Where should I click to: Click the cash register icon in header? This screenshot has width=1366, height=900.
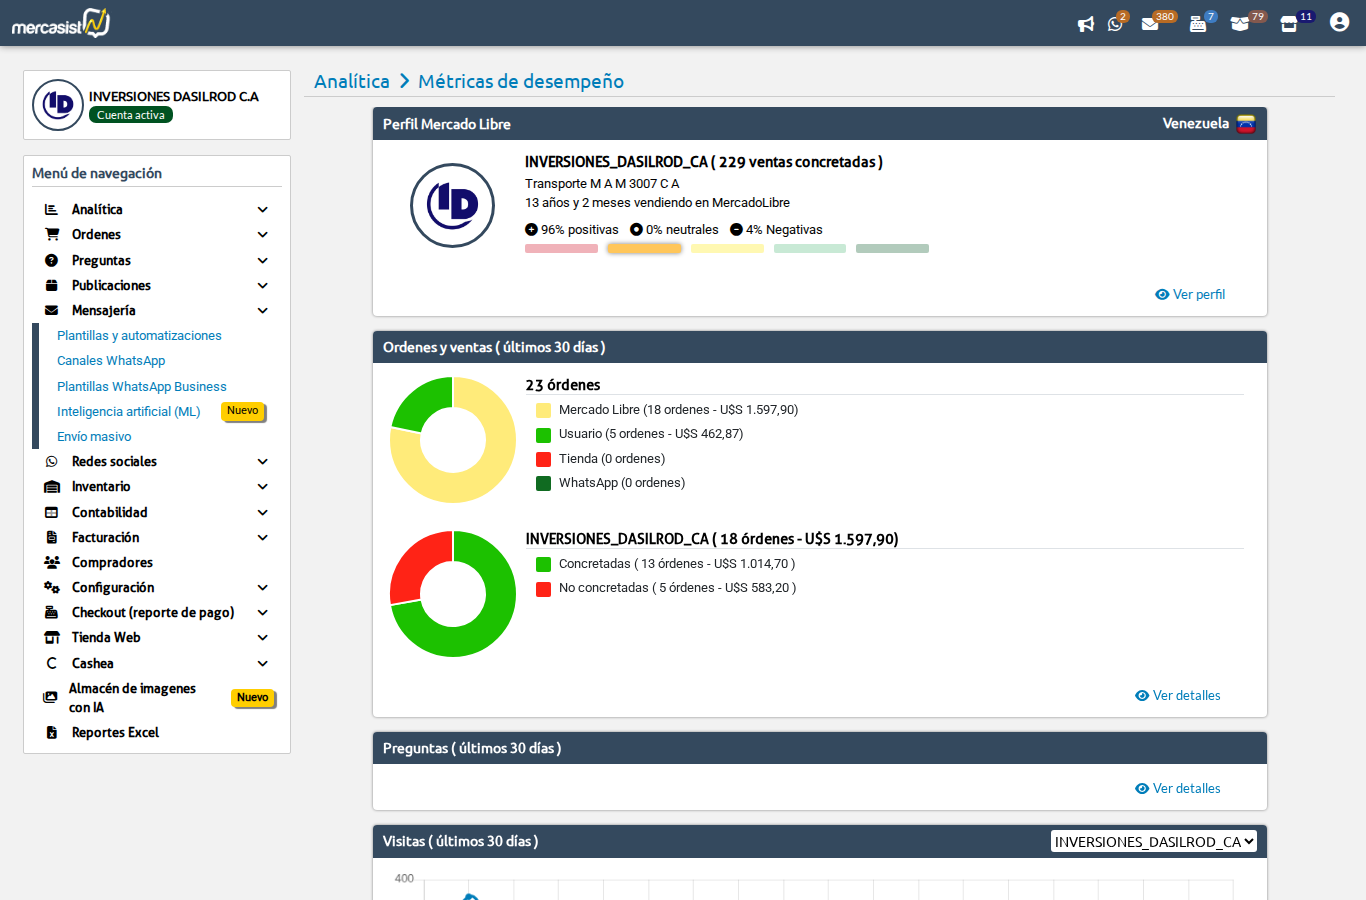point(1197,24)
